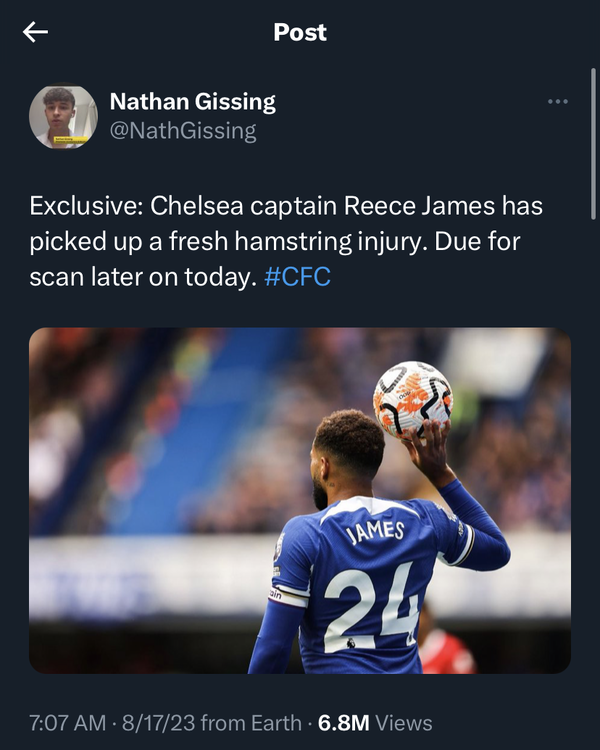The image size is (600, 750).
Task: Click the football in the attached photo
Action: [x=413, y=399]
